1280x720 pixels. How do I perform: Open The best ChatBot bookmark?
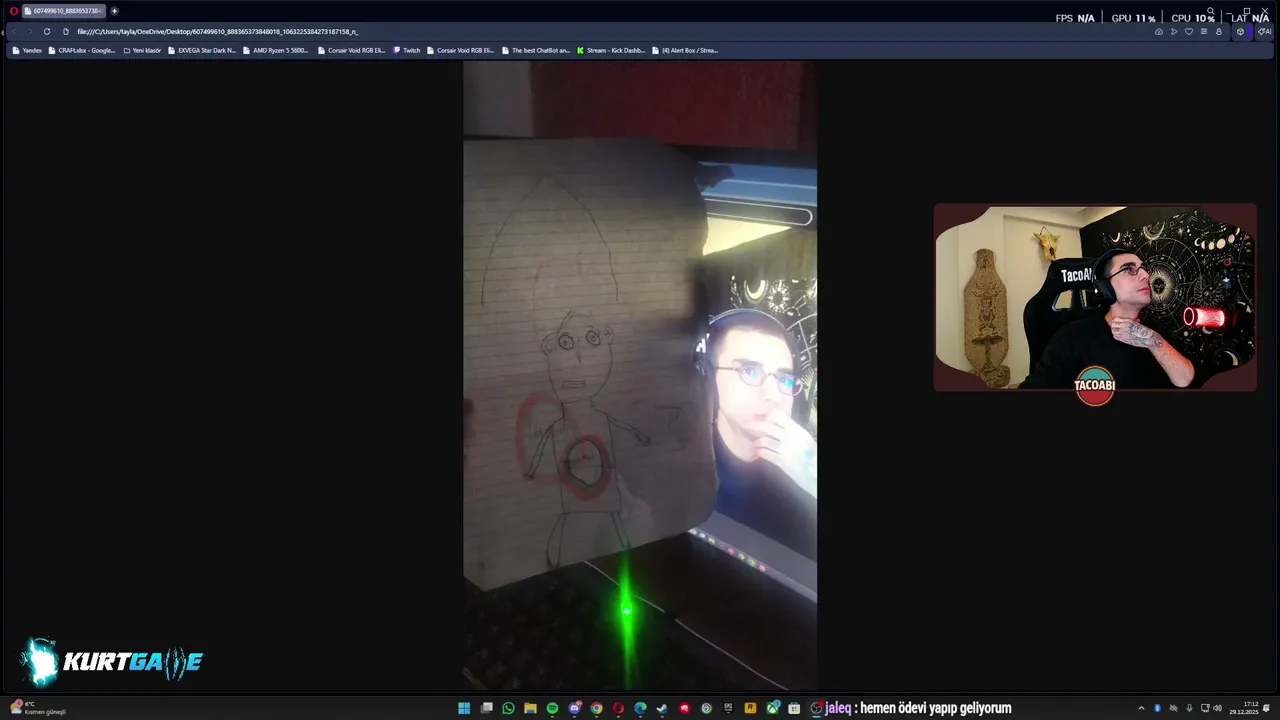pos(536,50)
